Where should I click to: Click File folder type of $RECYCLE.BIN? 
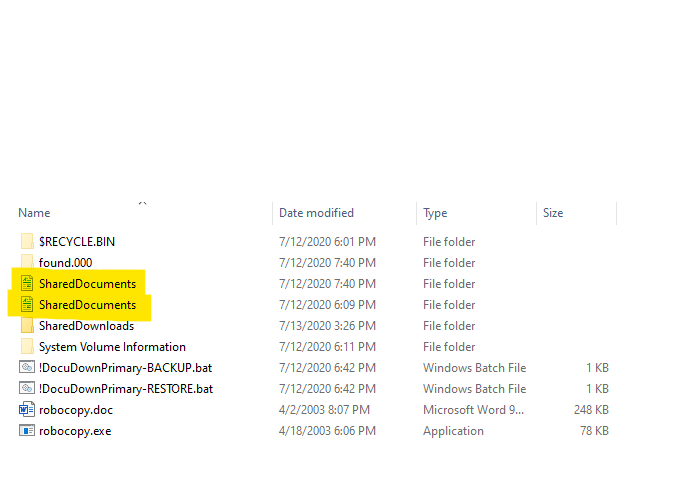click(x=449, y=242)
